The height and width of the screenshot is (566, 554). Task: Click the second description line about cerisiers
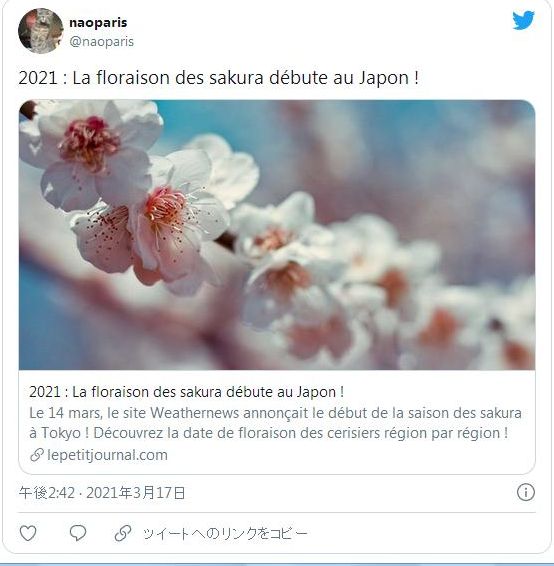click(x=269, y=433)
